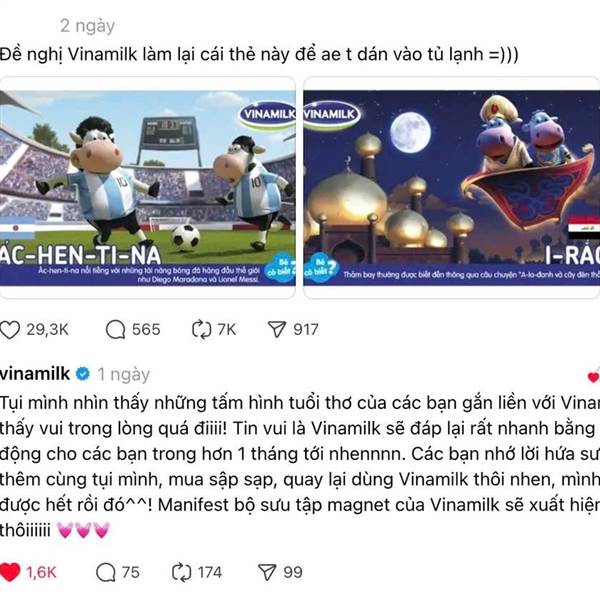Select the post text about Vinamilk thẻ
This screenshot has height=600, width=600.
(259, 54)
